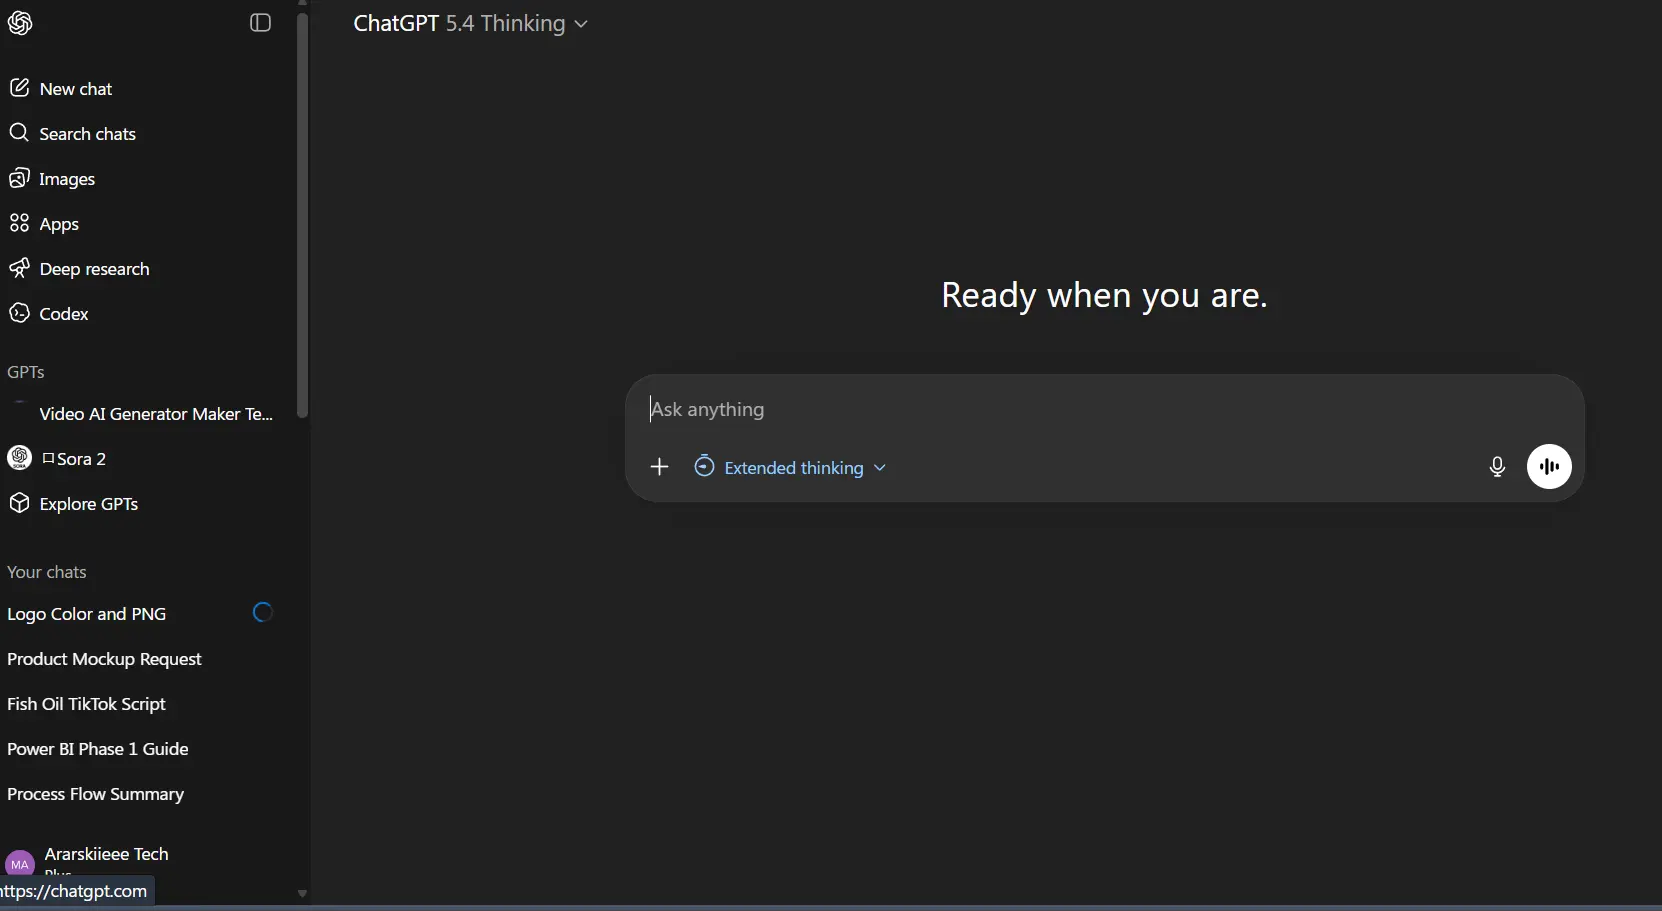Click the Sora 2 avatar icon
Viewport: 1662px width, 911px height.
pos(19,458)
